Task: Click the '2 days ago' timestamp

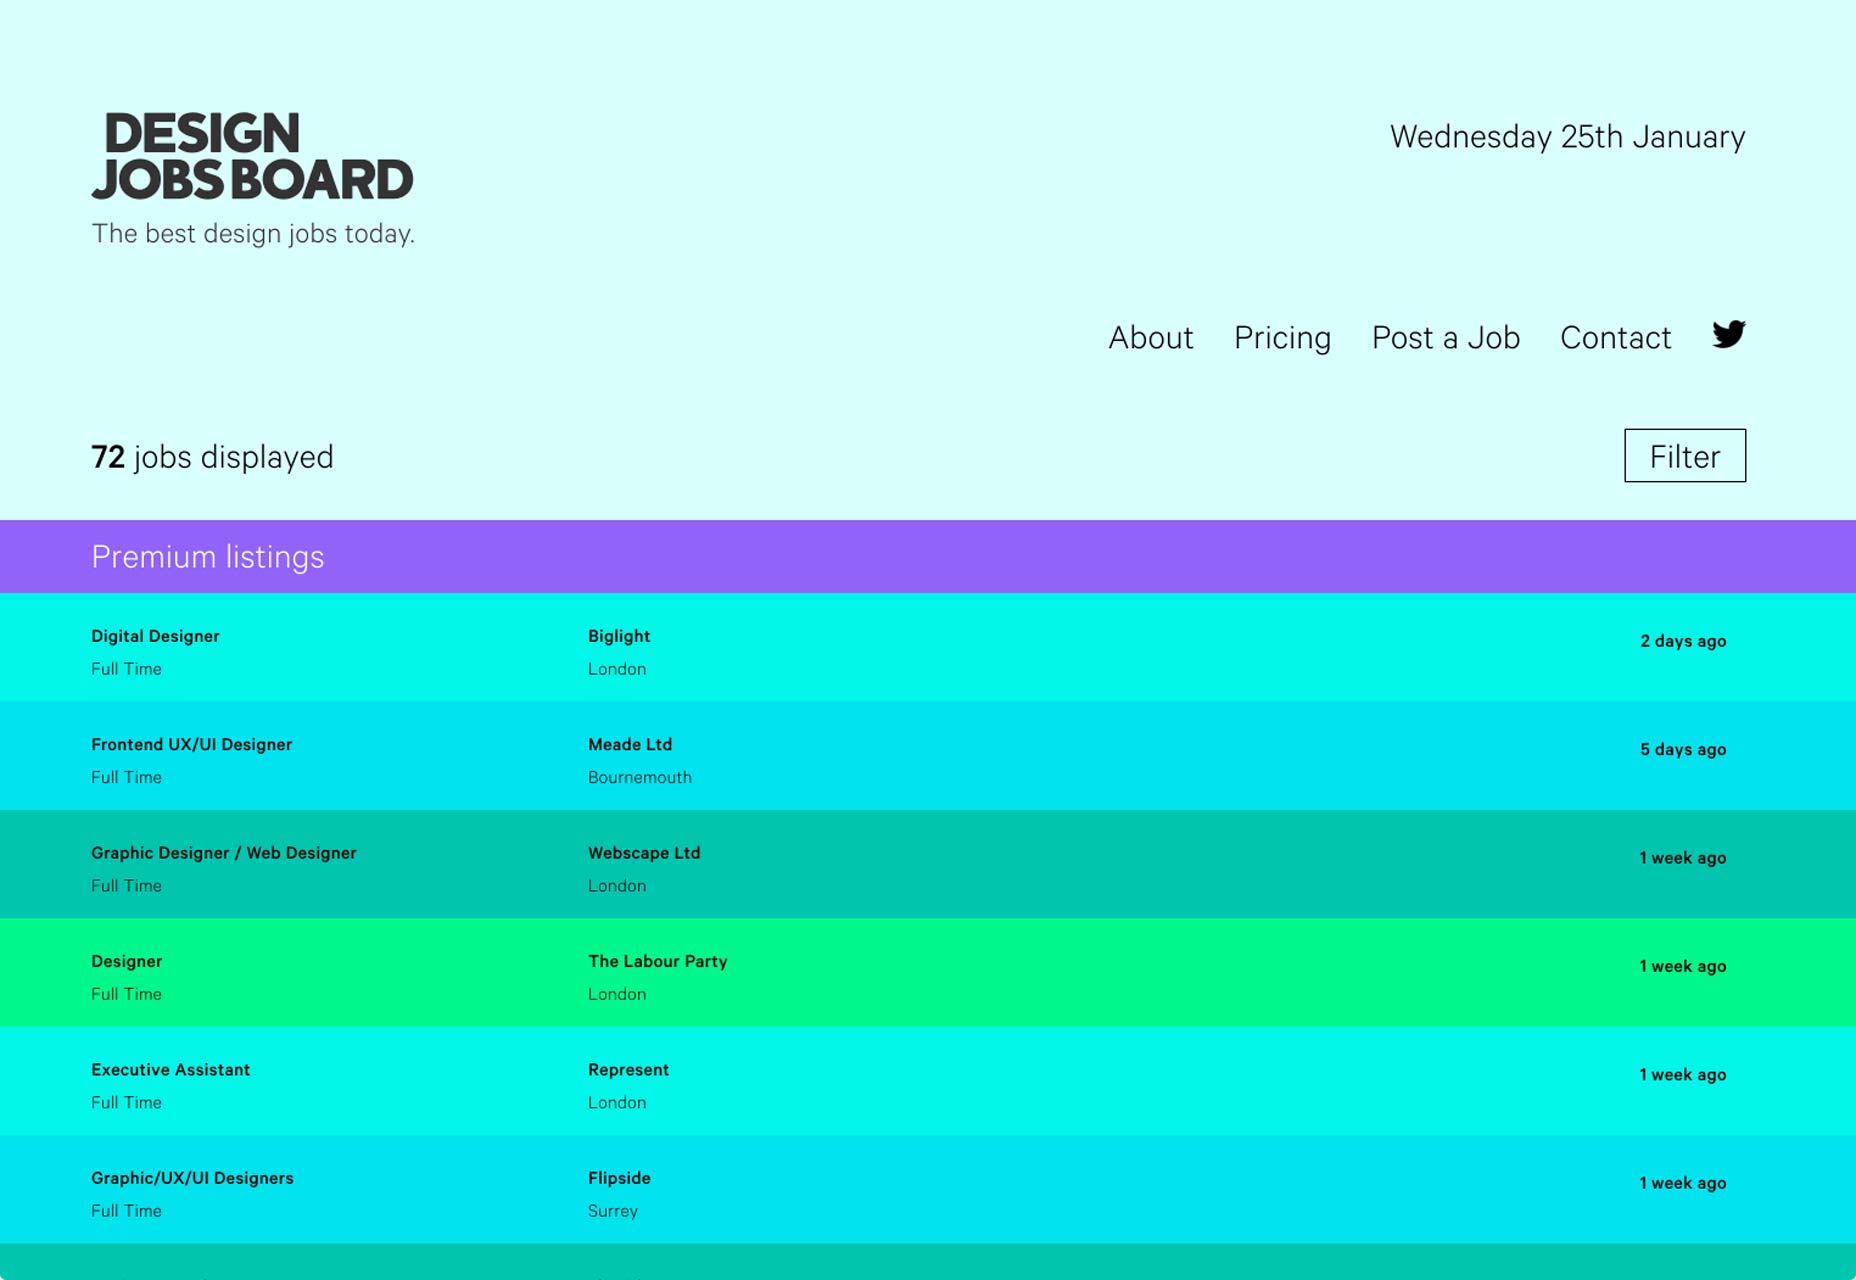Action: (1683, 641)
